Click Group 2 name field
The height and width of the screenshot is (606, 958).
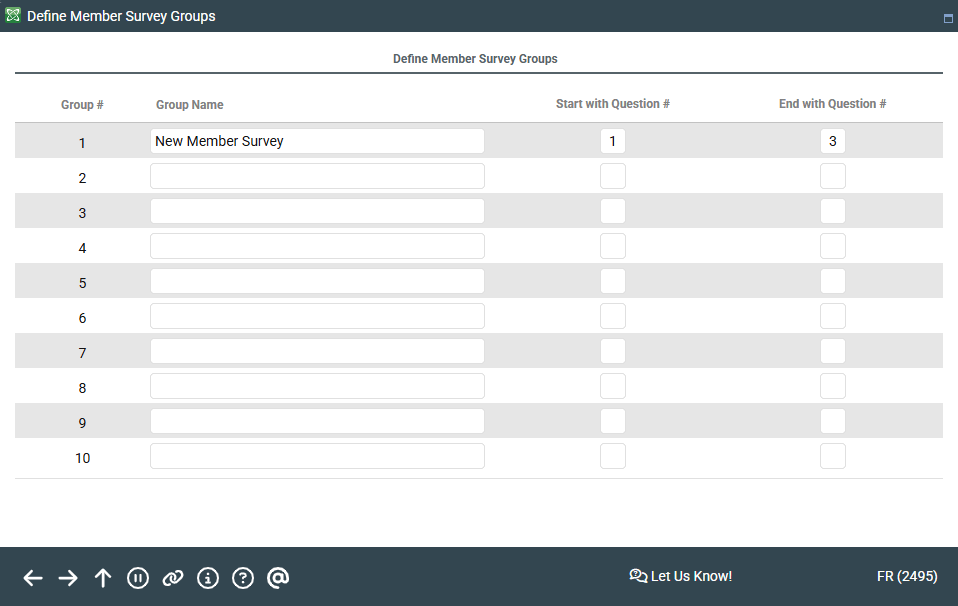coord(317,176)
